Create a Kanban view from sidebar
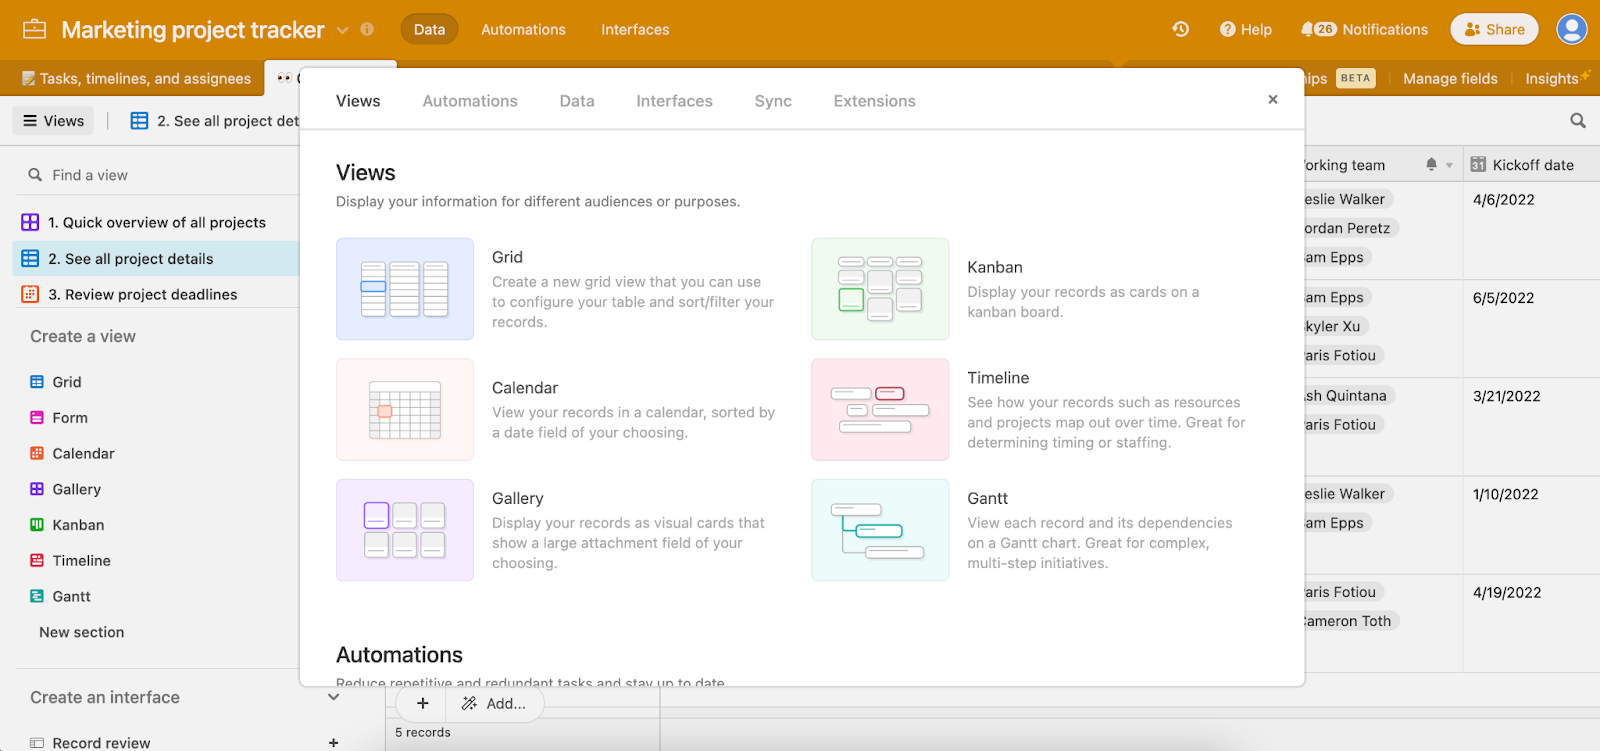This screenshot has width=1600, height=751. tap(67, 525)
